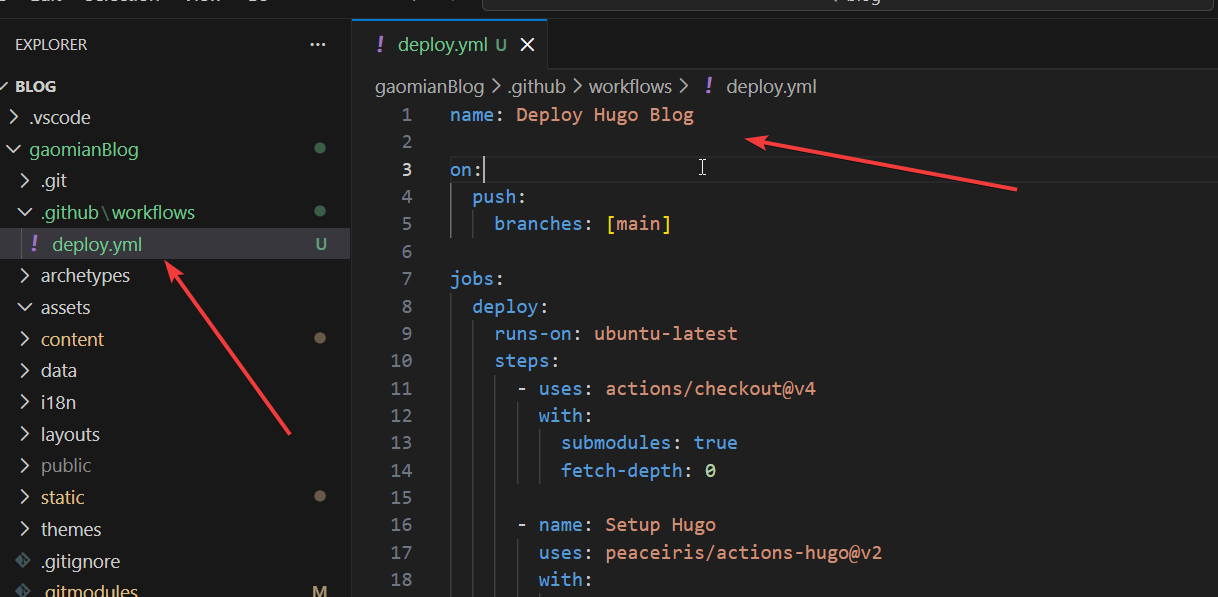This screenshot has height=597, width=1218.
Task: Click the untracked U badge on deploy.yml in Explorer
Action: [321, 244]
